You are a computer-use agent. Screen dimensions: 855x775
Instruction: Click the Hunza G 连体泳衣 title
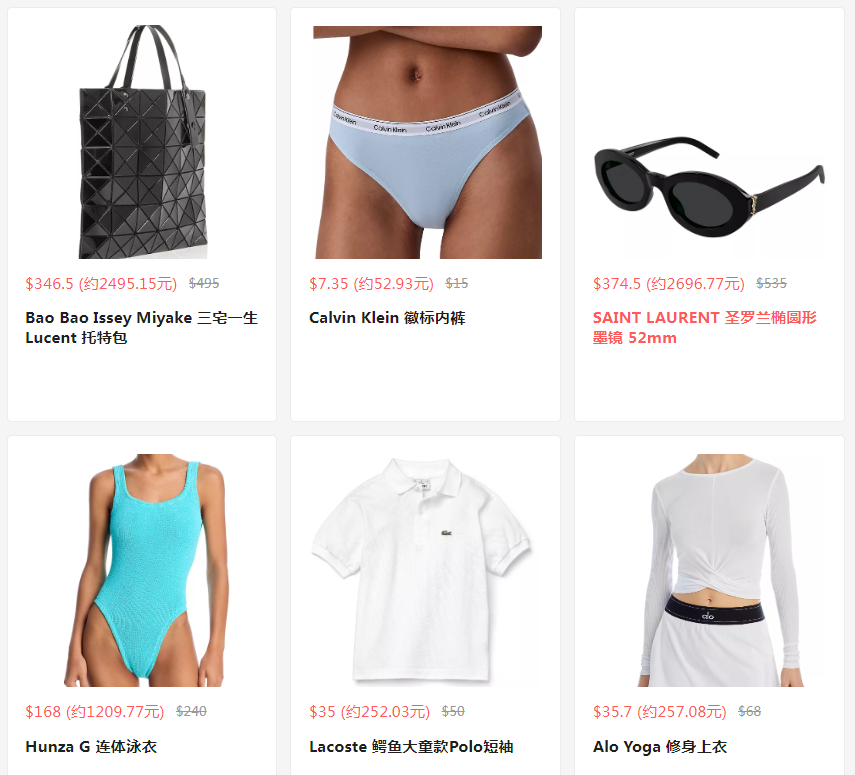tap(91, 747)
